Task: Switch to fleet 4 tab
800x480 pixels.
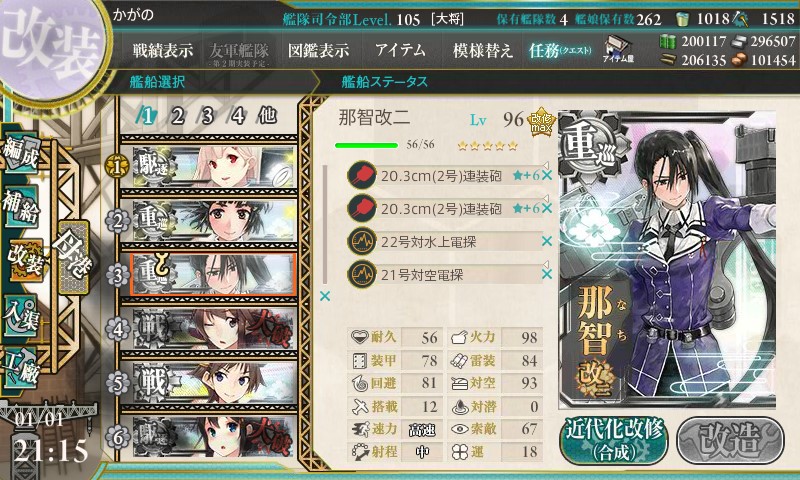Action: point(237,116)
